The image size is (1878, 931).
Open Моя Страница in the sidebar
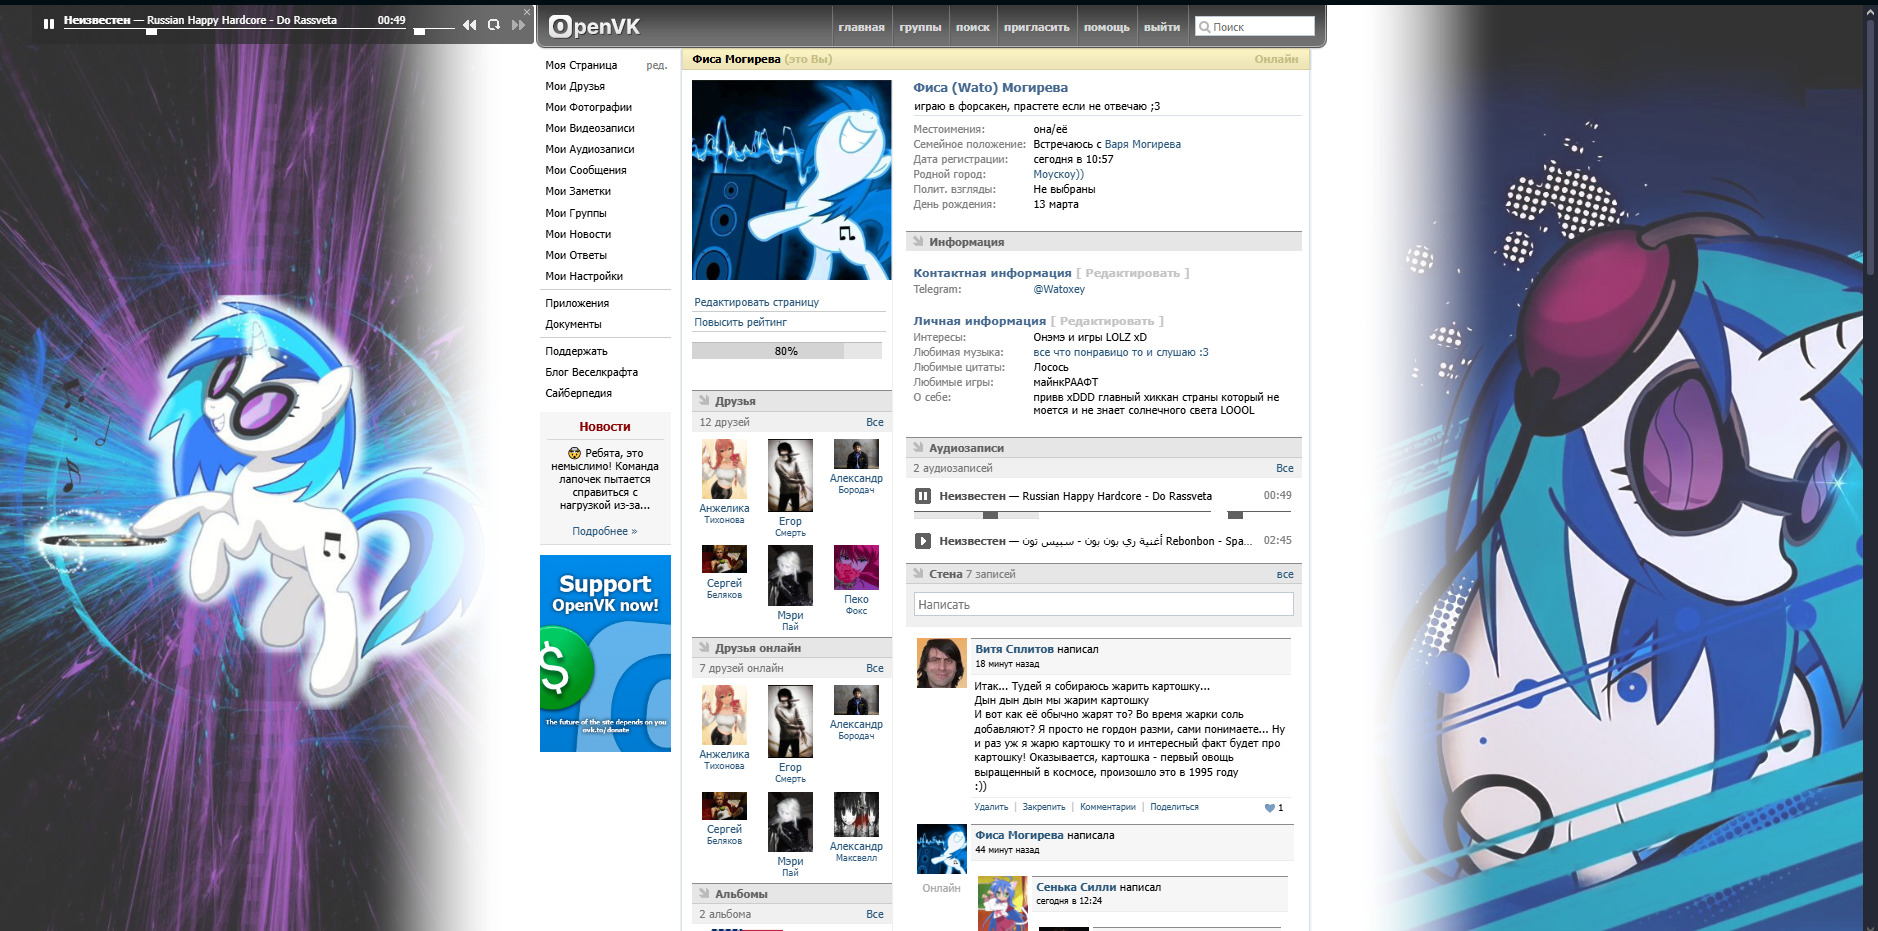tap(581, 65)
